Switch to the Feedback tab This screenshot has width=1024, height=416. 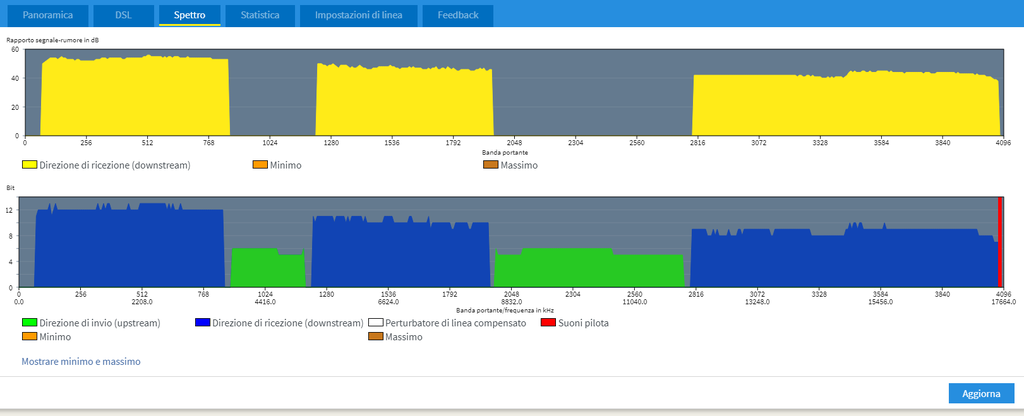[x=457, y=15]
